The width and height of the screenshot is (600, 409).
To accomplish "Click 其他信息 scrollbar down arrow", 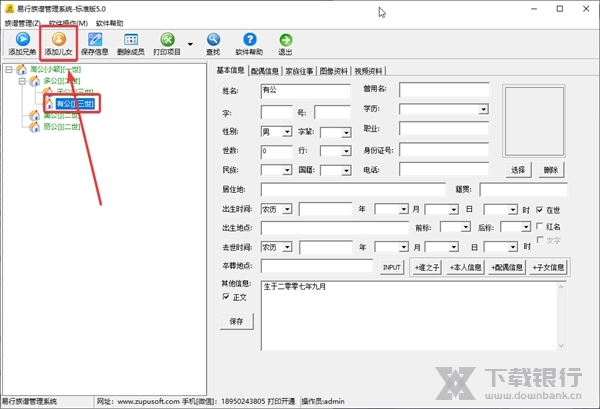I will [561, 345].
